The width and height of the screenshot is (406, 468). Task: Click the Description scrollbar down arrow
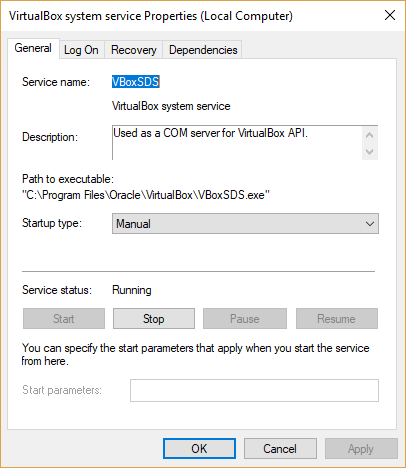point(369,152)
